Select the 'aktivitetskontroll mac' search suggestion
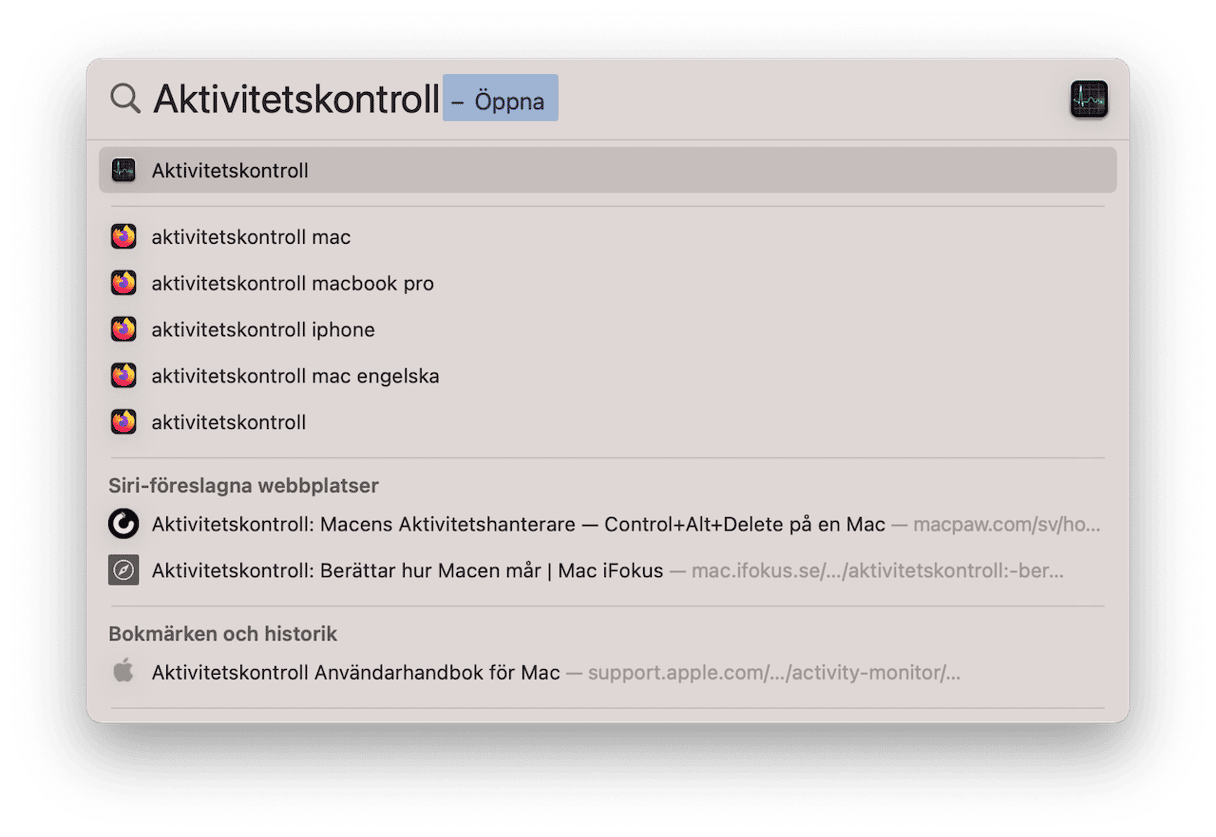The height and width of the screenshot is (837, 1216). click(251, 238)
